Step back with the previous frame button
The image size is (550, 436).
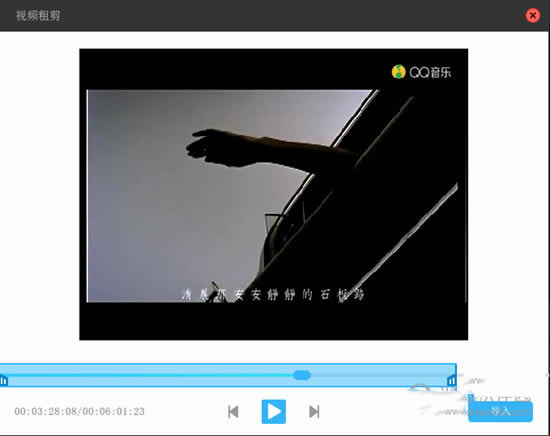(x=233, y=412)
